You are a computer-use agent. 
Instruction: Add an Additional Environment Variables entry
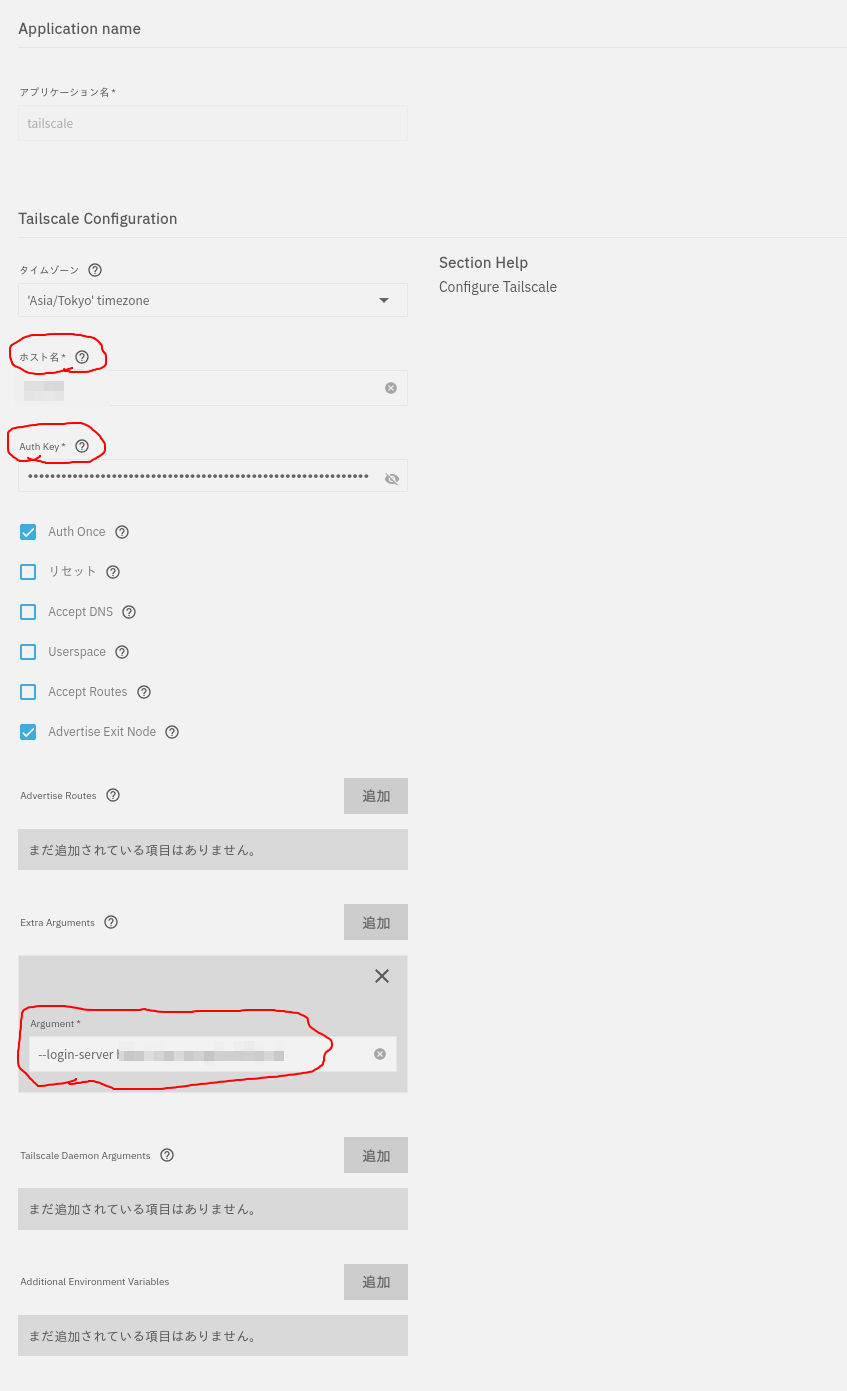(376, 1281)
